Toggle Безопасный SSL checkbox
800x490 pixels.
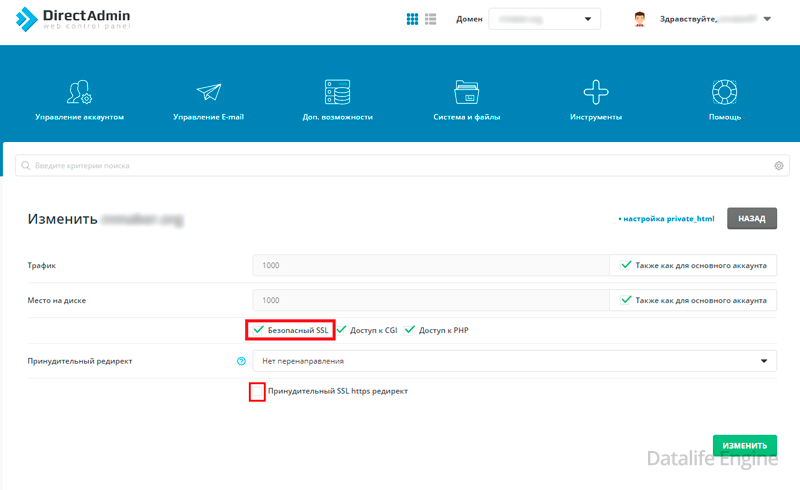[x=259, y=329]
